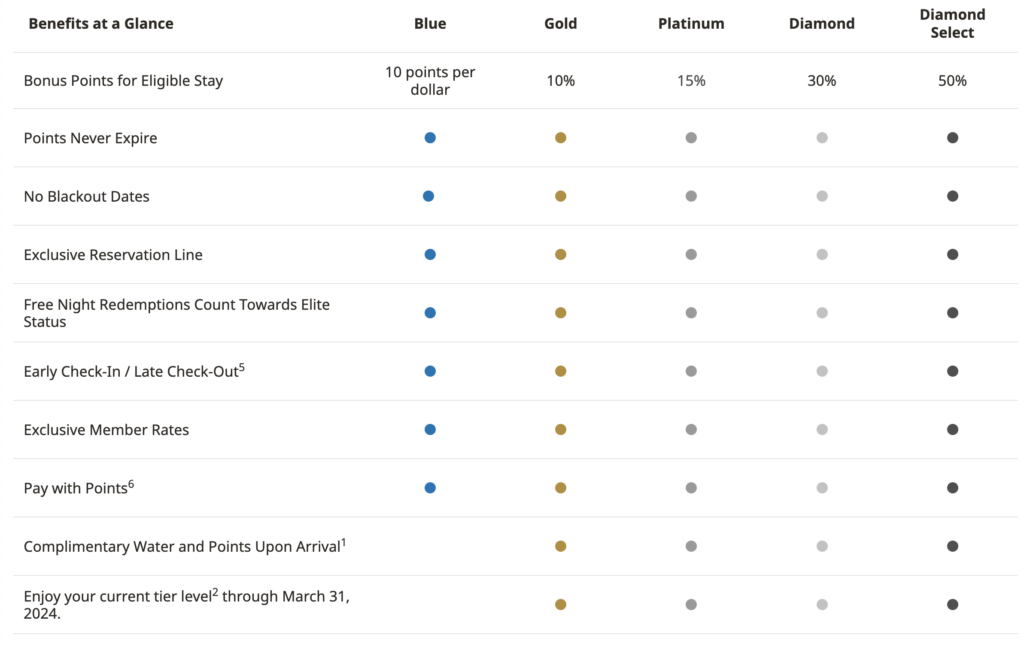Viewport: 1024px width, 647px height.
Task: Click the Blue column header
Action: 430,24
